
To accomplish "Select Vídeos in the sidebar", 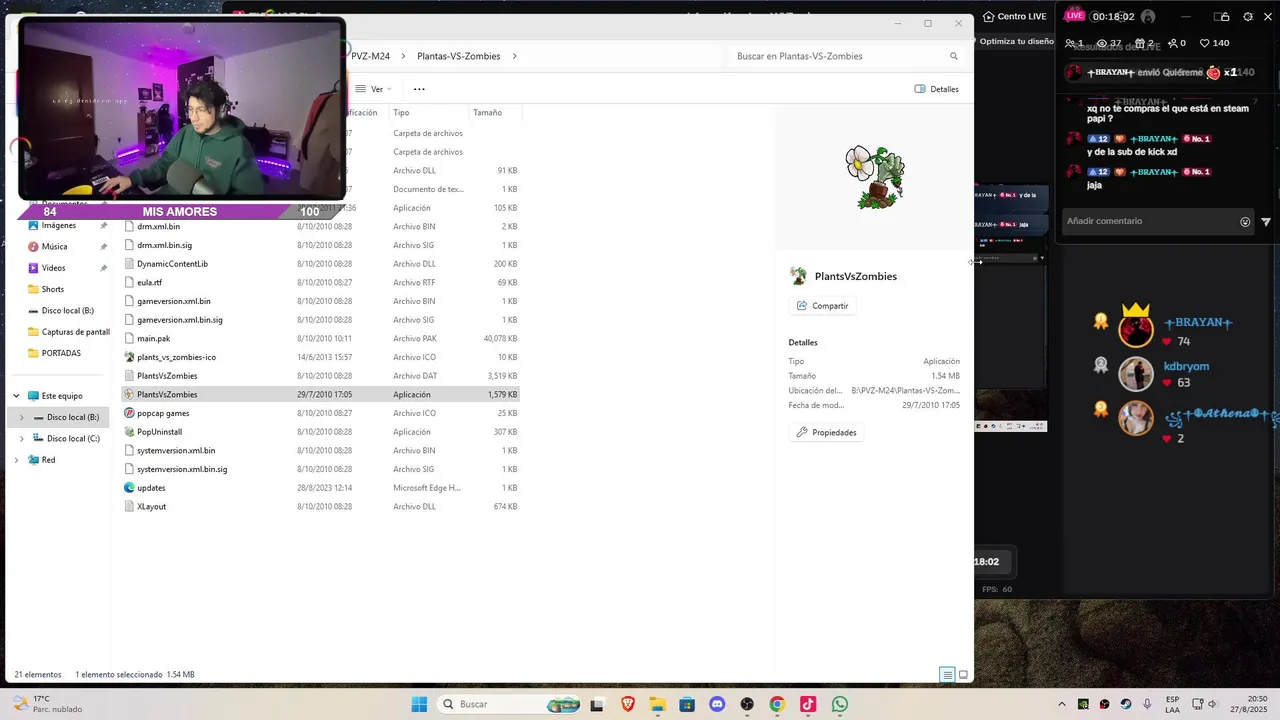I will (54, 268).
